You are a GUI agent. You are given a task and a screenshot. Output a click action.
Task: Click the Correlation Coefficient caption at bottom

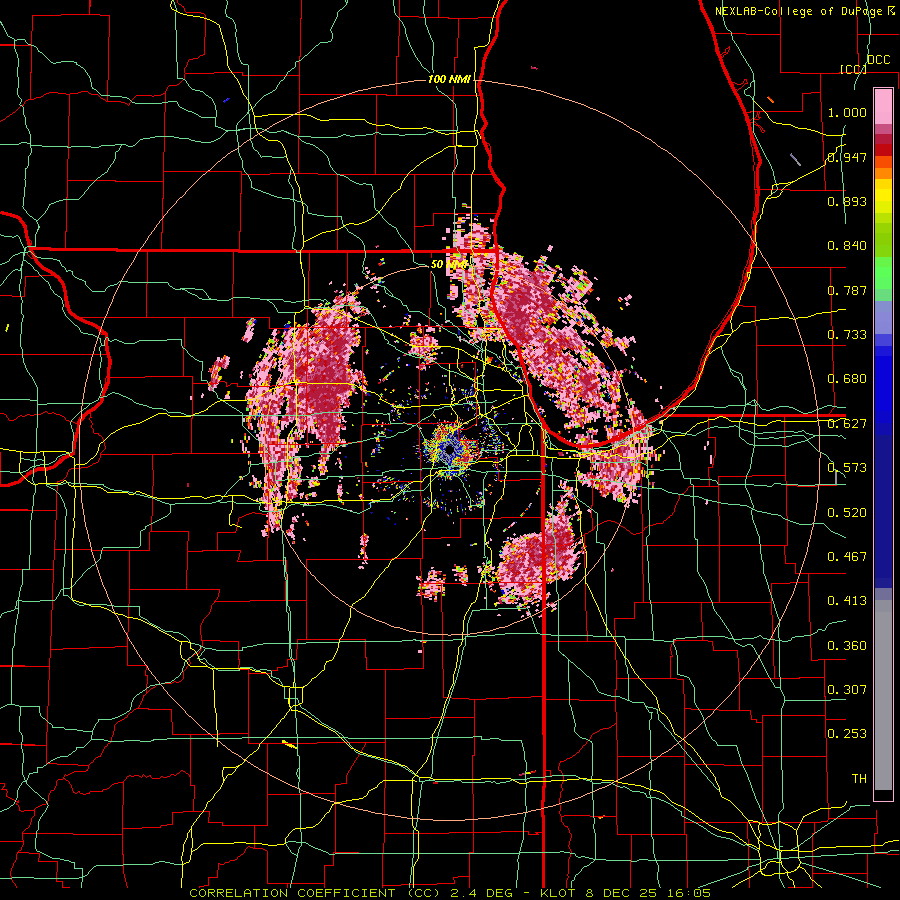(x=449, y=893)
